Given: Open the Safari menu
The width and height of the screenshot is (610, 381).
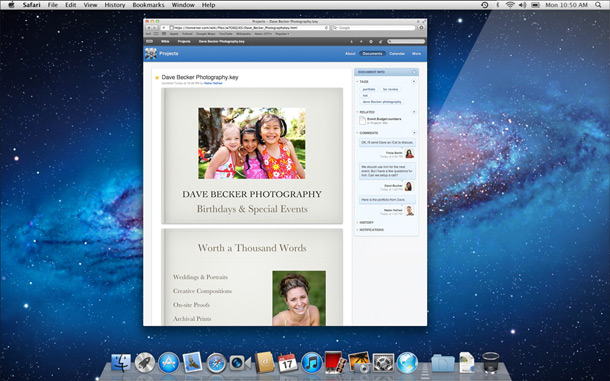Looking at the screenshot, I should (x=31, y=5).
